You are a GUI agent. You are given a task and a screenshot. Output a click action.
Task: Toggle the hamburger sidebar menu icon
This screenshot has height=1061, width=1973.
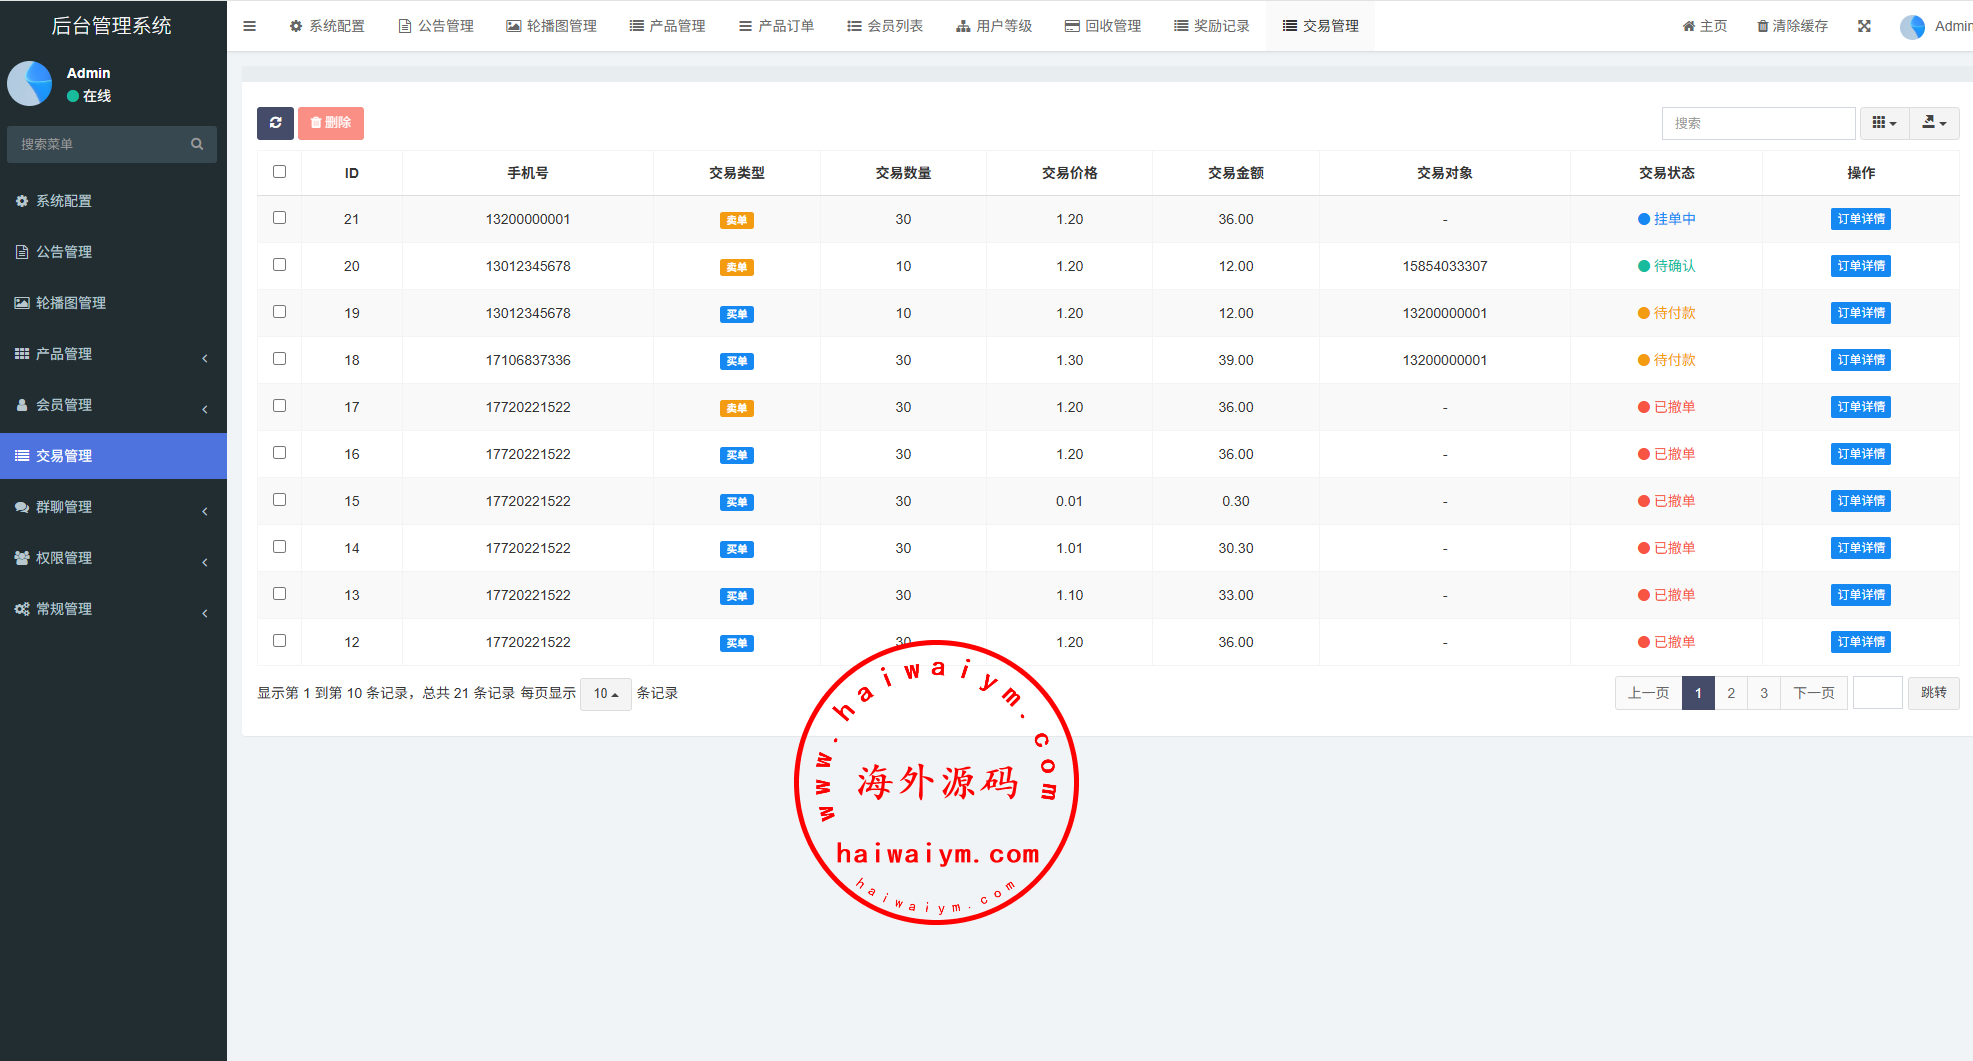point(250,26)
